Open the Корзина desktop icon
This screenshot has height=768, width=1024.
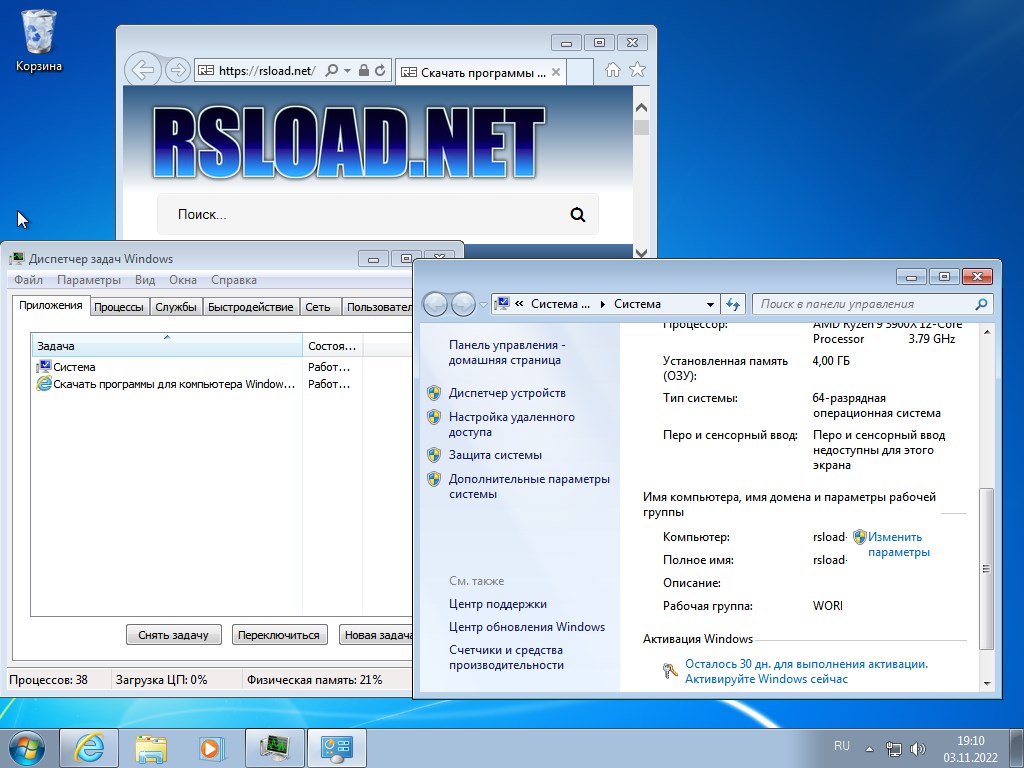point(37,33)
